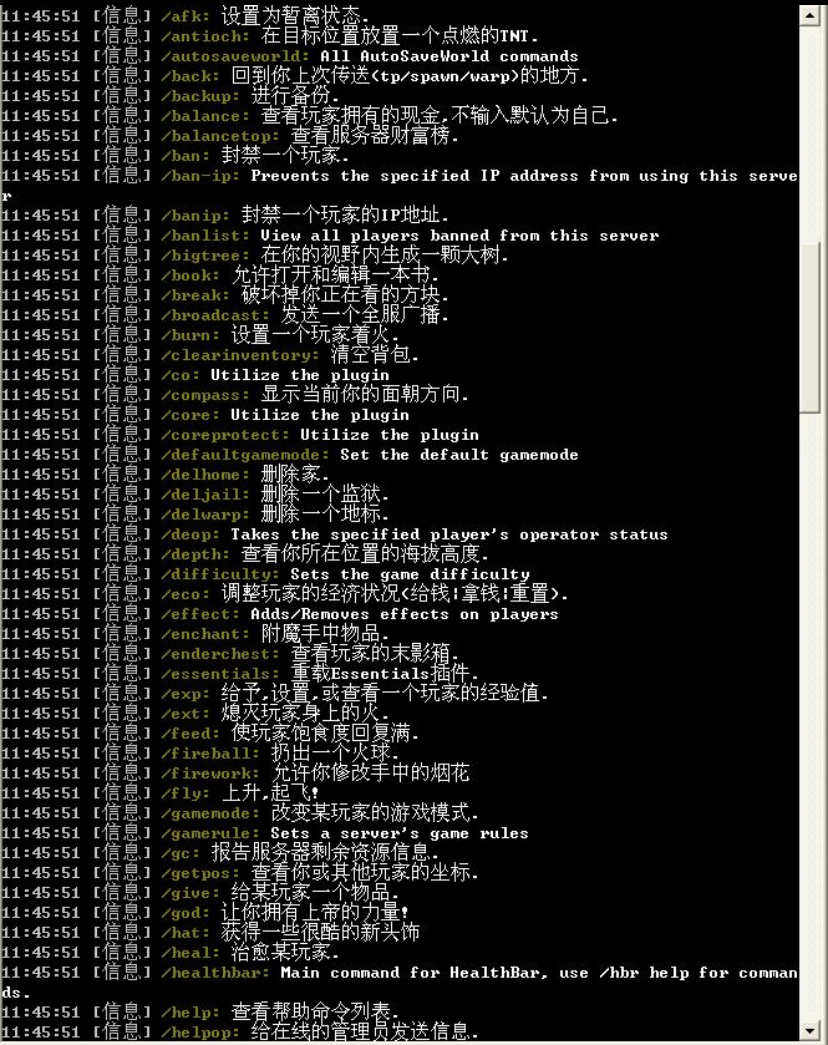
Task: Click the /fly command text
Action: [185, 794]
